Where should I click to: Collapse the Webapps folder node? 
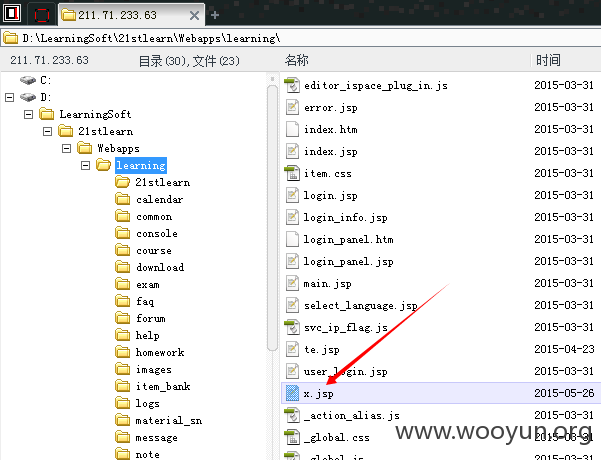[x=66, y=148]
